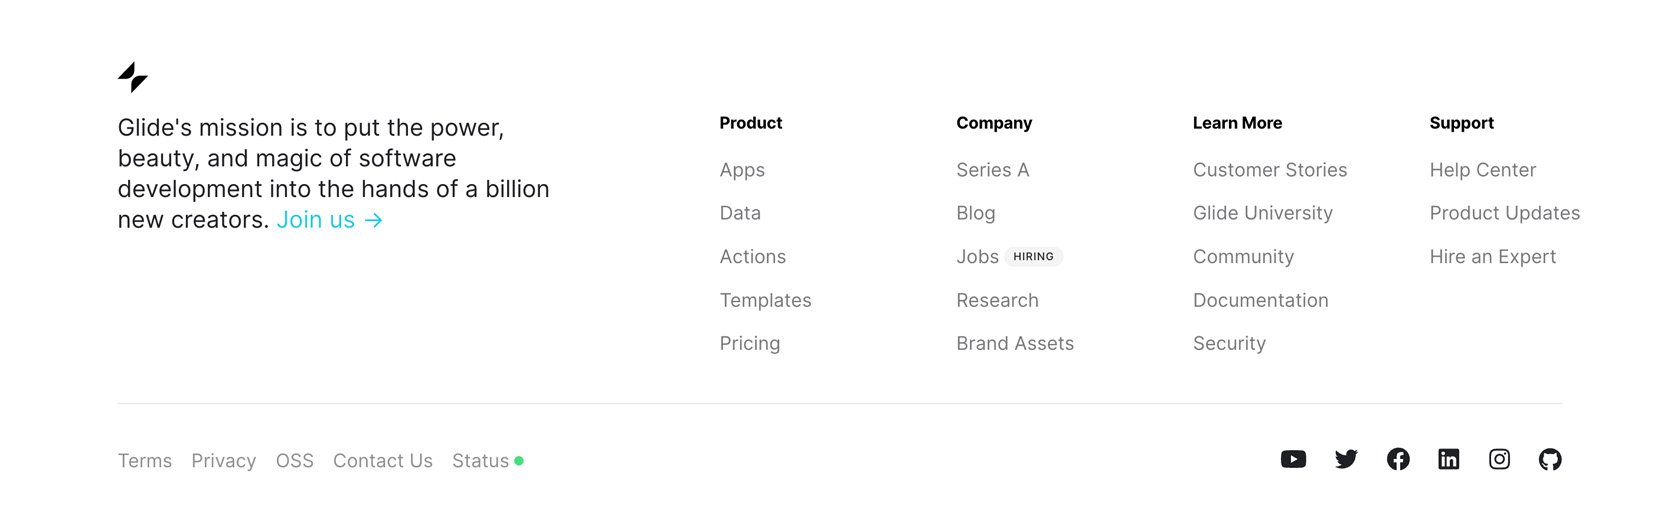Open Customer Stories page
The height and width of the screenshot is (531, 1680).
point(1270,170)
